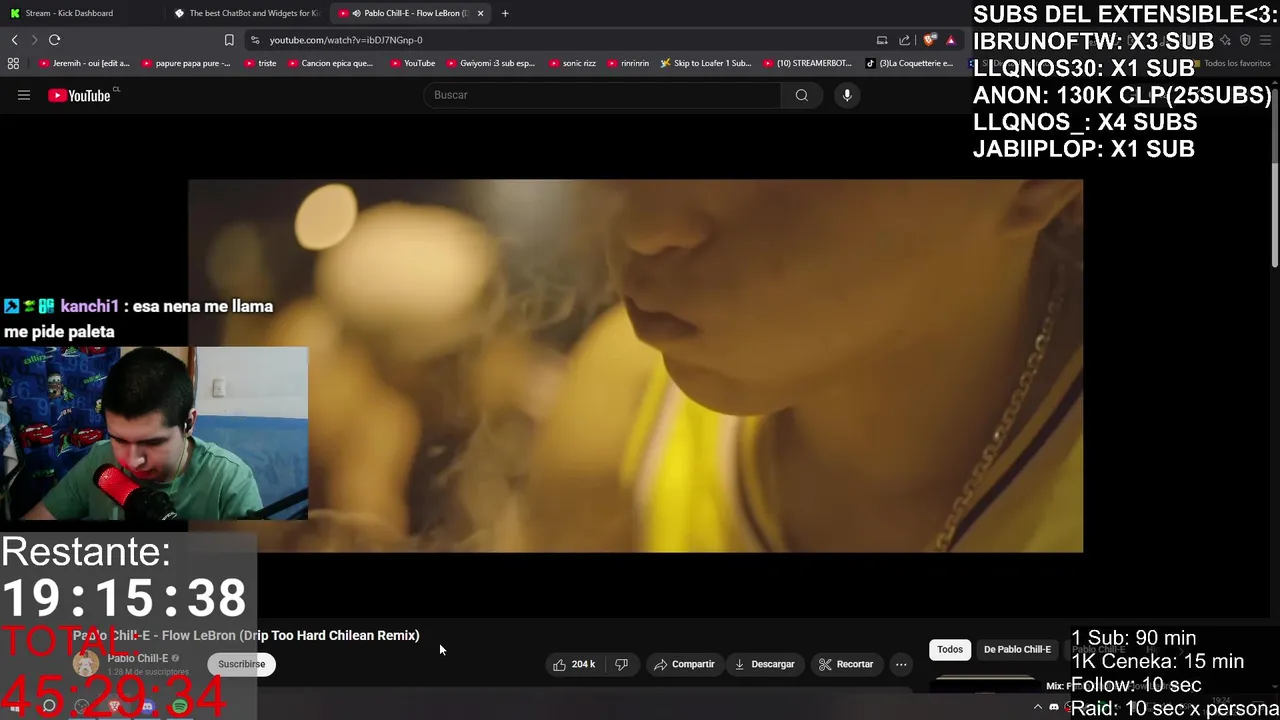This screenshot has height=720, width=1280.
Task: Open Brave Rewards triangle icon
Action: tap(951, 40)
